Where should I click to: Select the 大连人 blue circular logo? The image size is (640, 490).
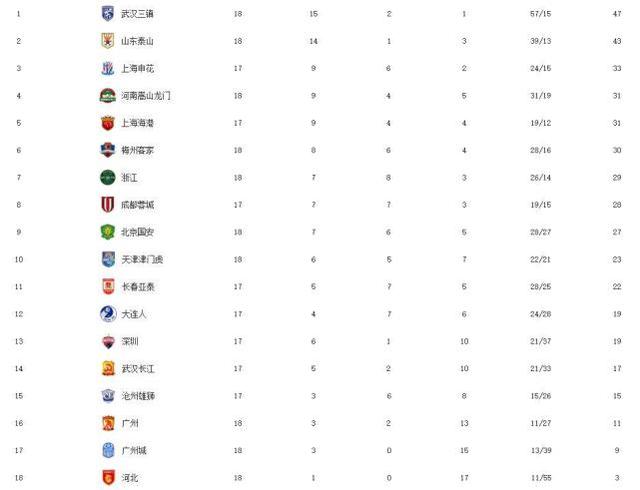point(108,314)
